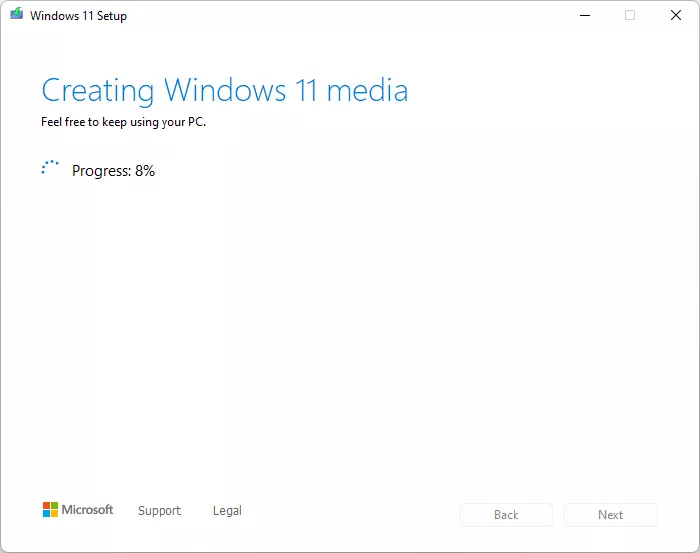This screenshot has height=553, width=700.
Task: Click the "Progress: 8%" text
Action: tap(113, 171)
